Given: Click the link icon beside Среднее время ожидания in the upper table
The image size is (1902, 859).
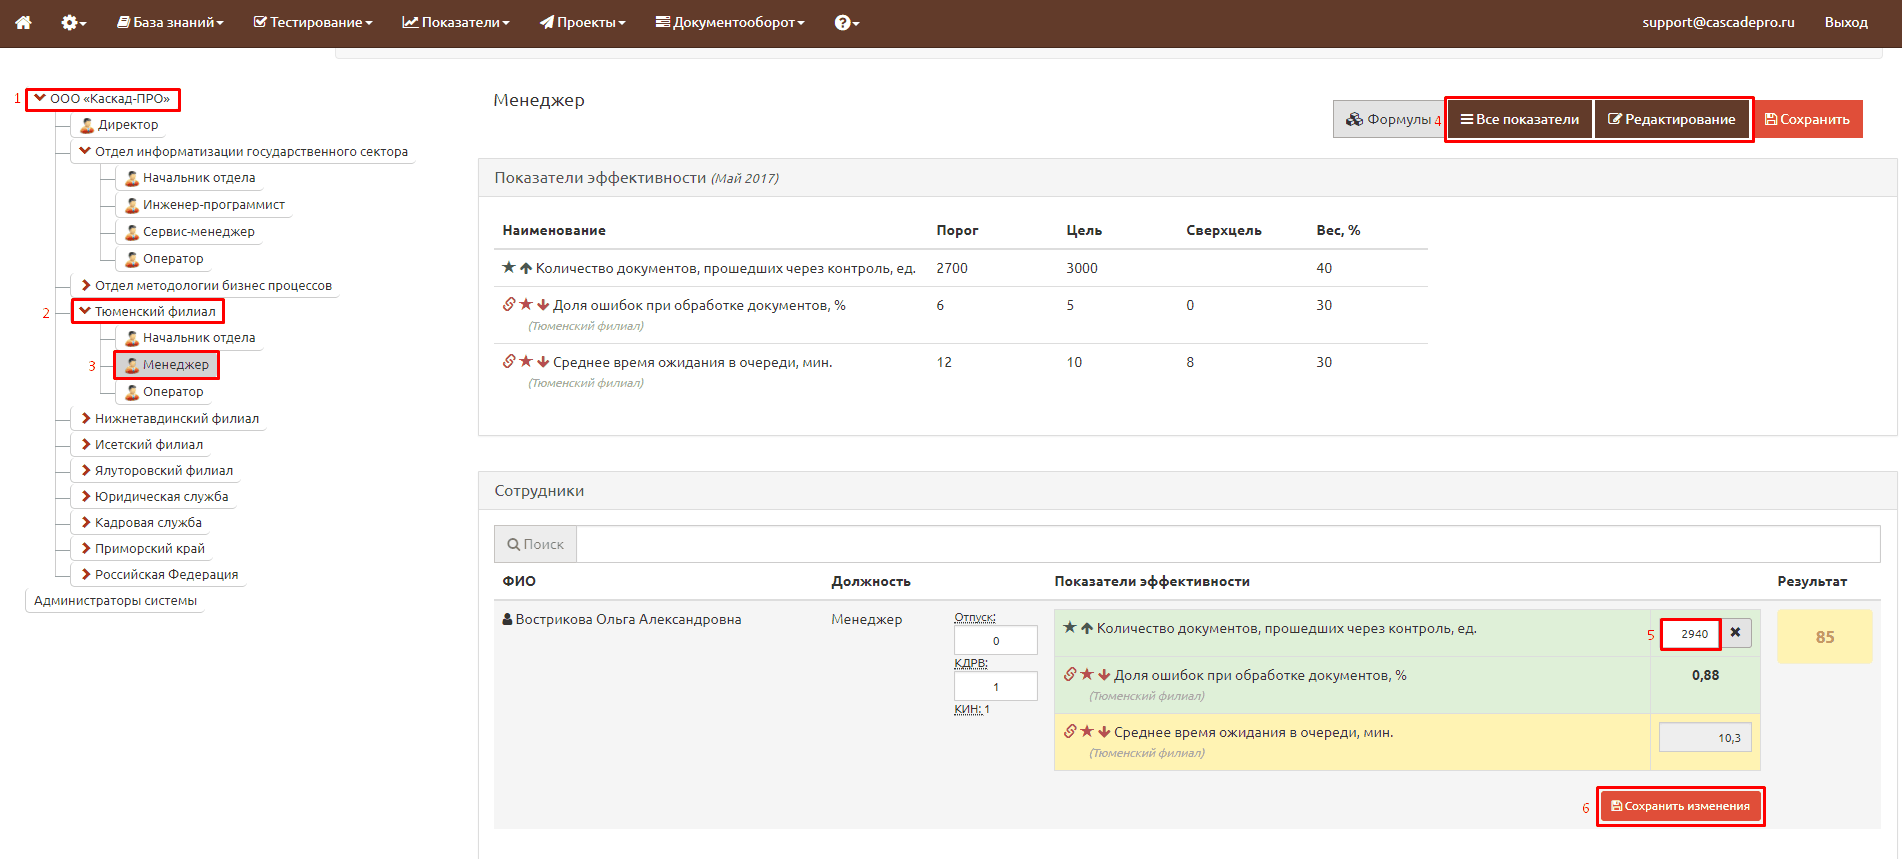Looking at the screenshot, I should point(509,361).
